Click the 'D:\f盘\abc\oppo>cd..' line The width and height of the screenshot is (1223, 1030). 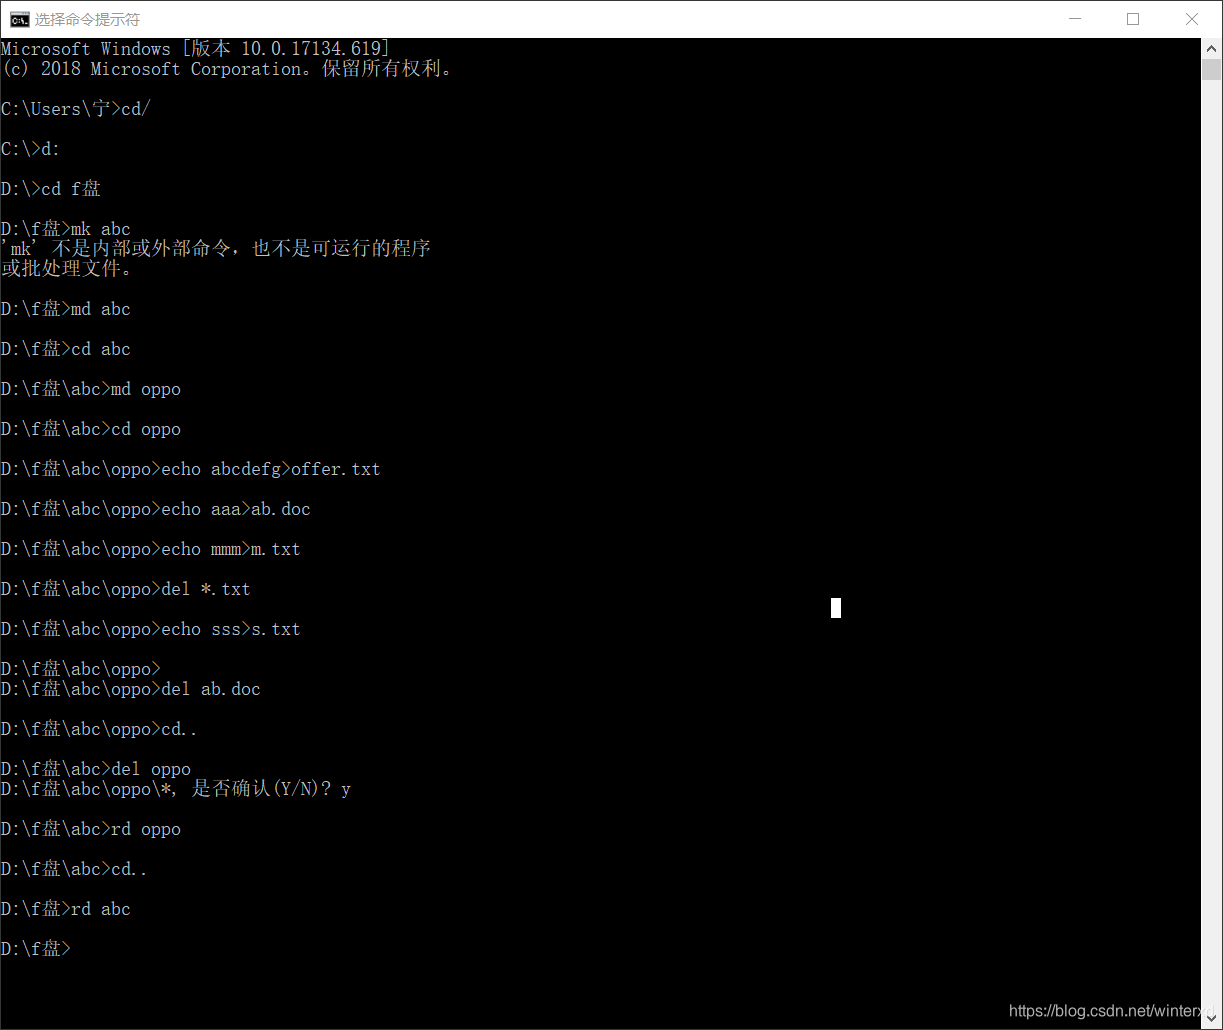(99, 729)
